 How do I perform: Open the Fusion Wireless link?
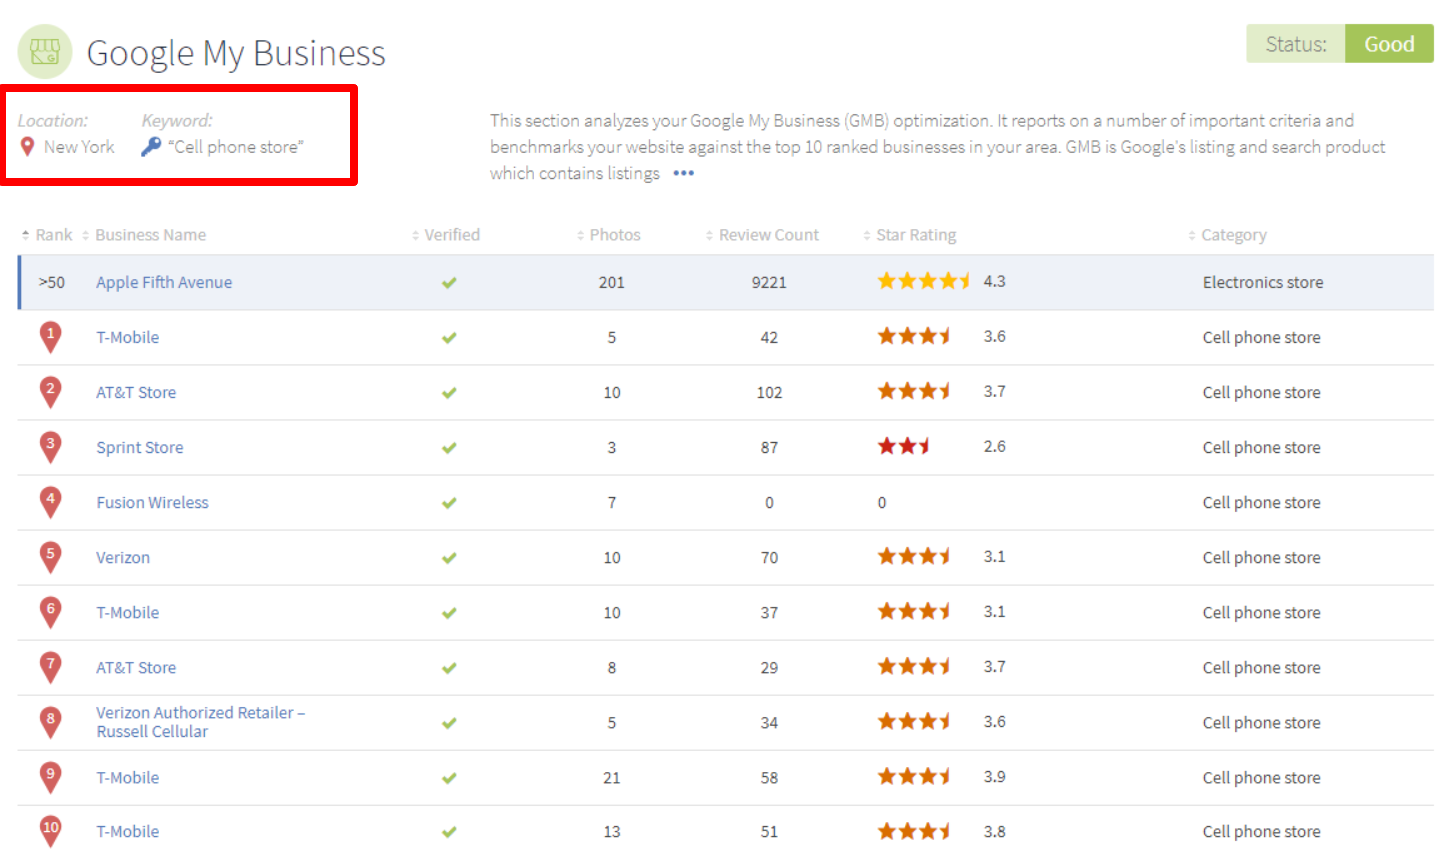[152, 502]
